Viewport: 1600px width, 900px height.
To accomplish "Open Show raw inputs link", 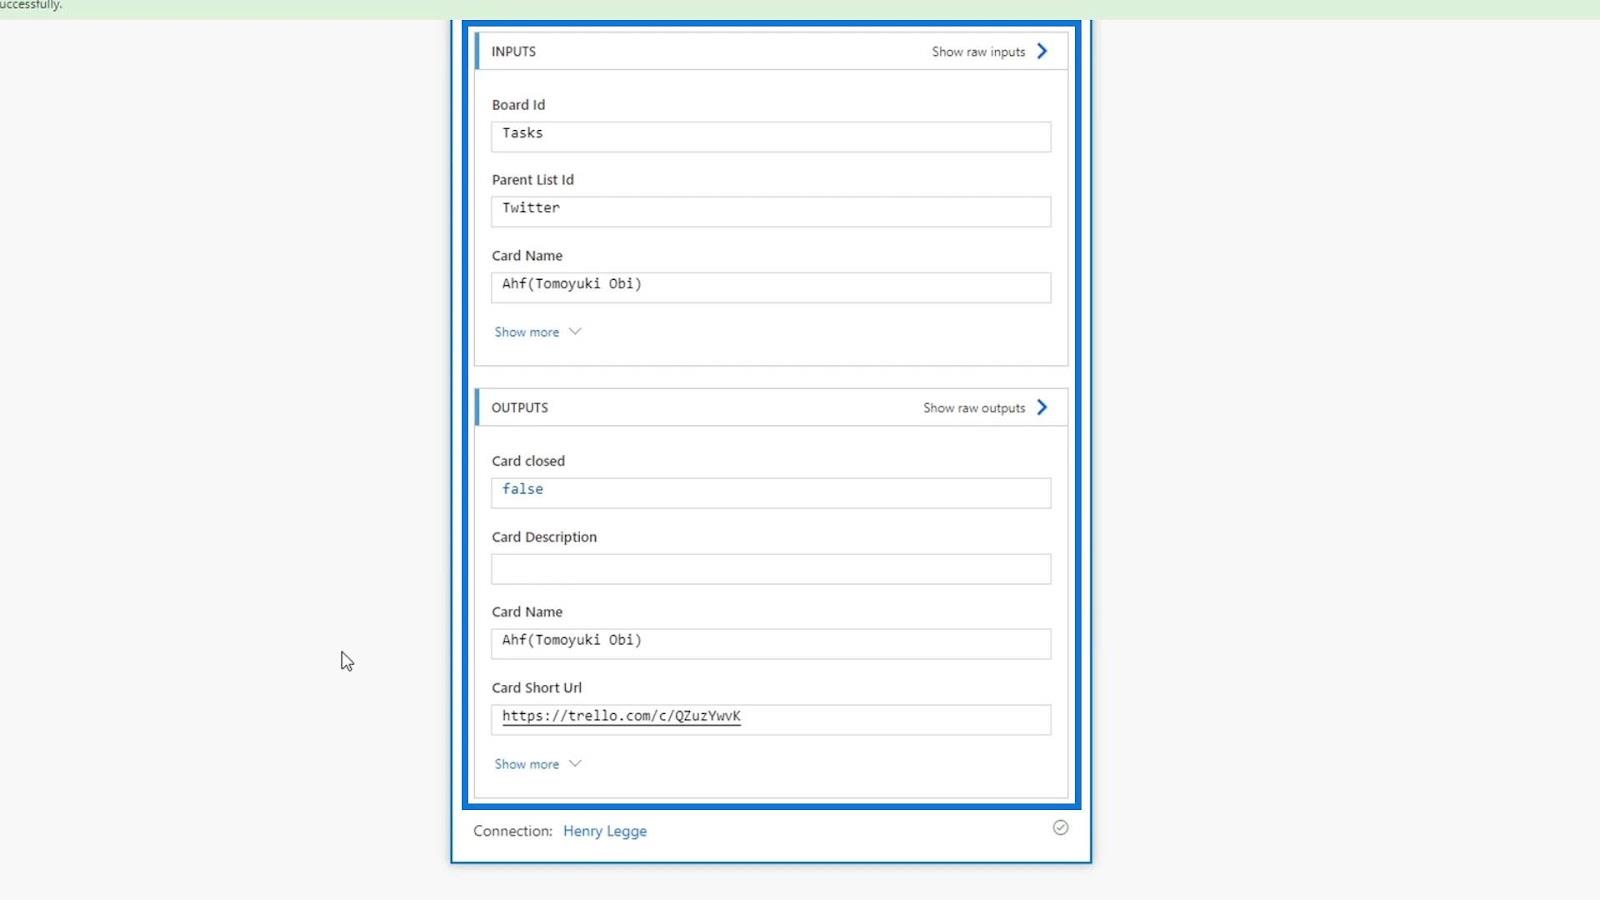I will [978, 52].
